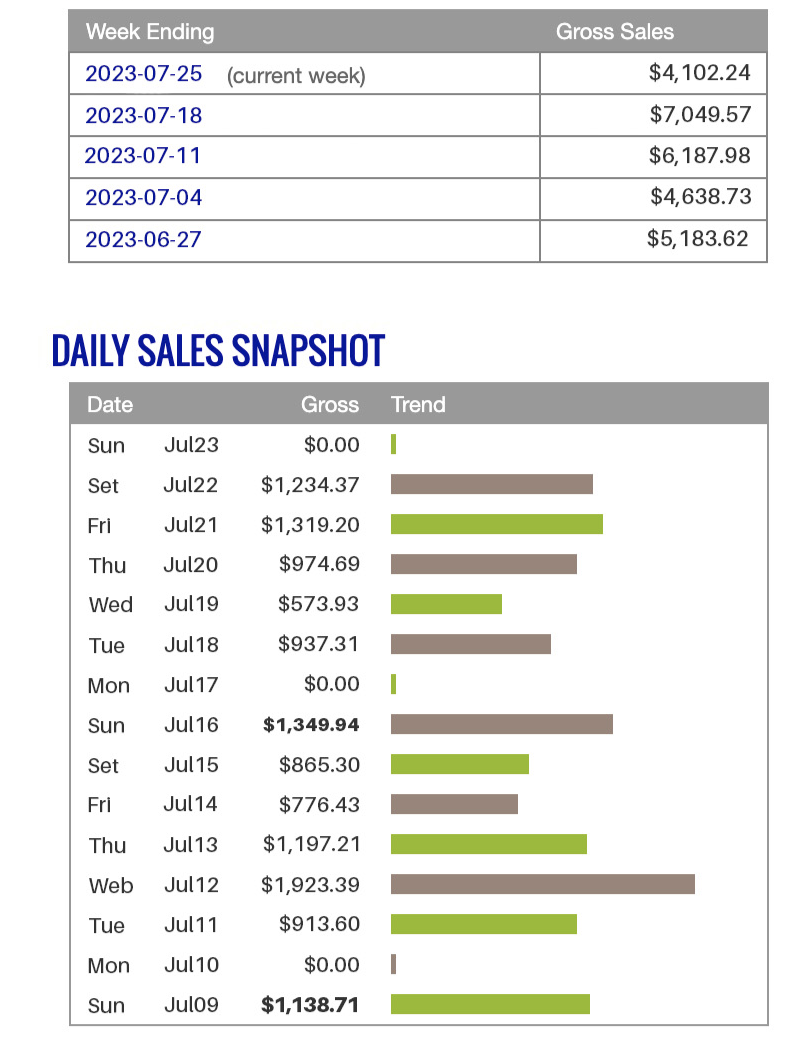The image size is (812, 1060).
Task: Click the Date header in daily snapshot
Action: pos(110,404)
